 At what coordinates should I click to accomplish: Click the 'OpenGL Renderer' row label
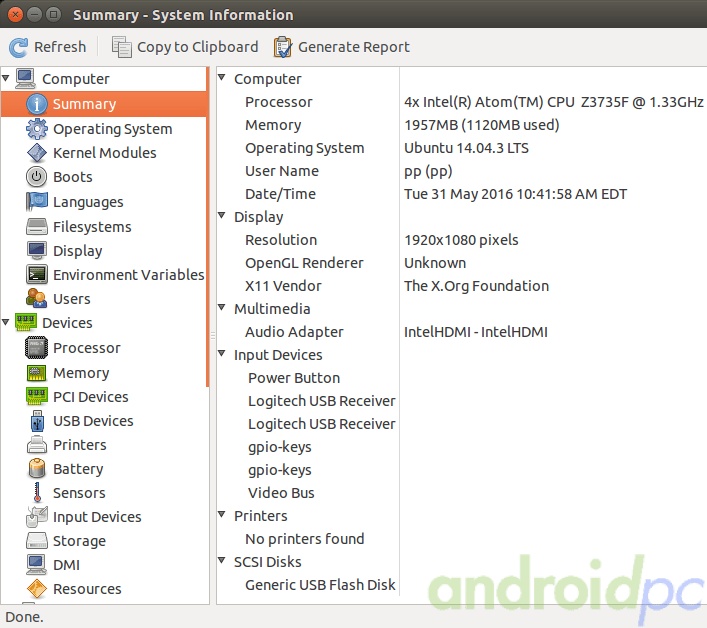coord(304,263)
